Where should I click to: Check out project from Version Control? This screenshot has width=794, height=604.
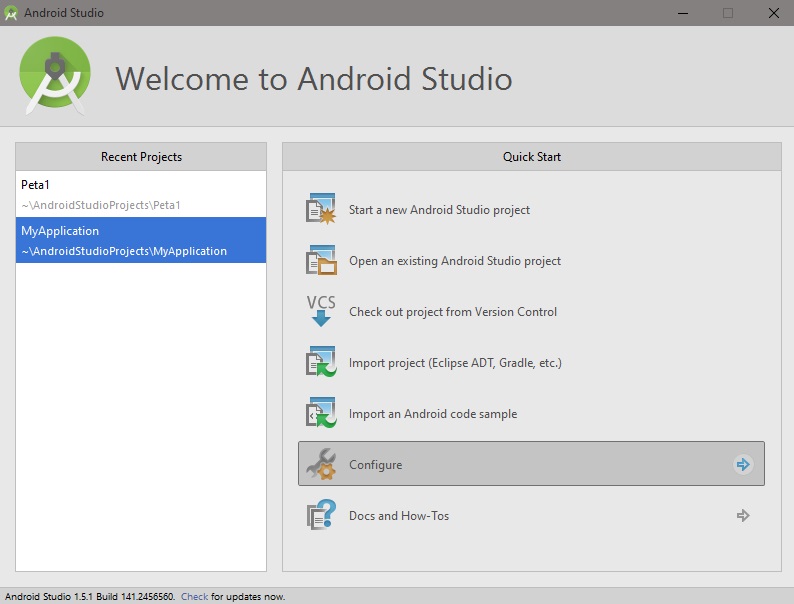click(453, 312)
